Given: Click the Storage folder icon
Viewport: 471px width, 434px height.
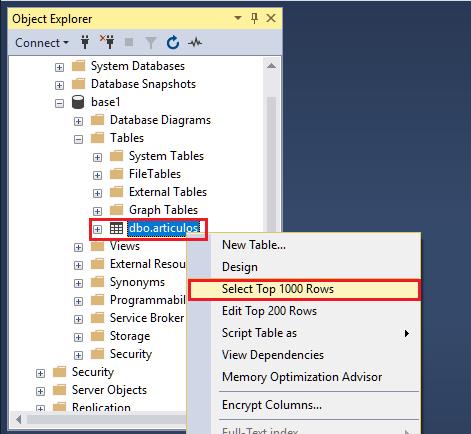Looking at the screenshot, I should click(x=98, y=336).
